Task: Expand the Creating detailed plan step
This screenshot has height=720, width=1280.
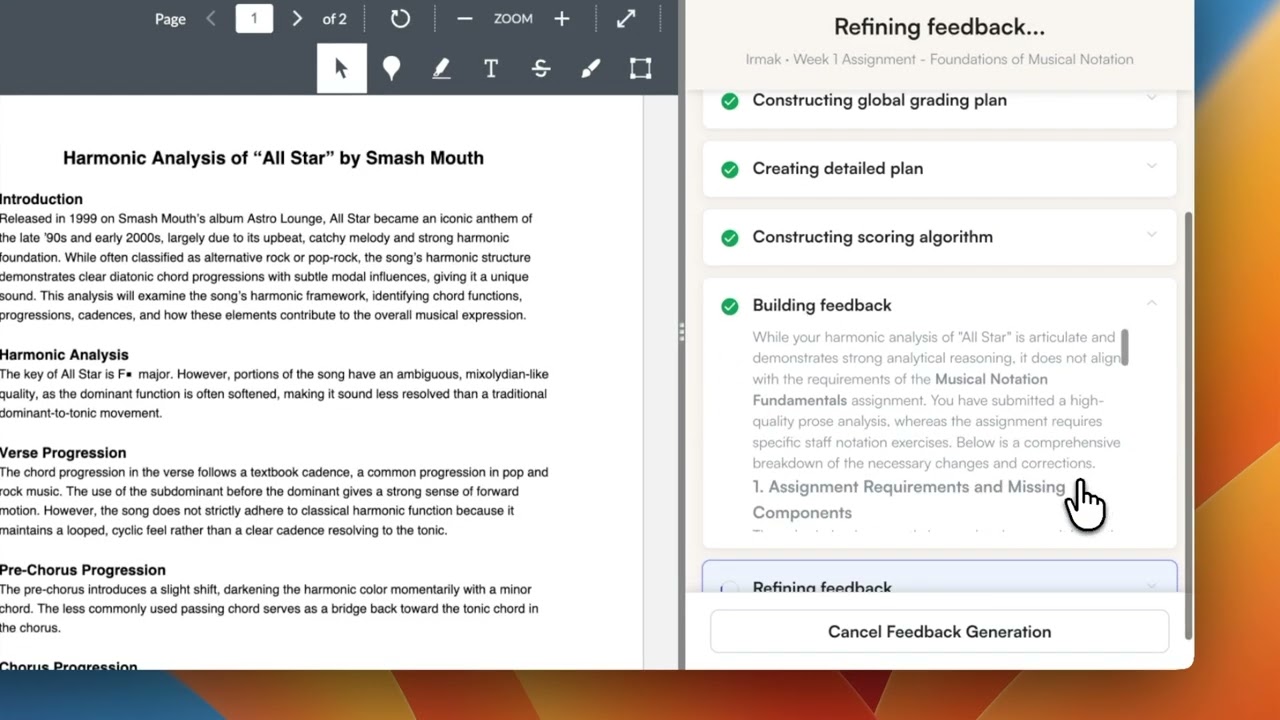Action: (1151, 167)
